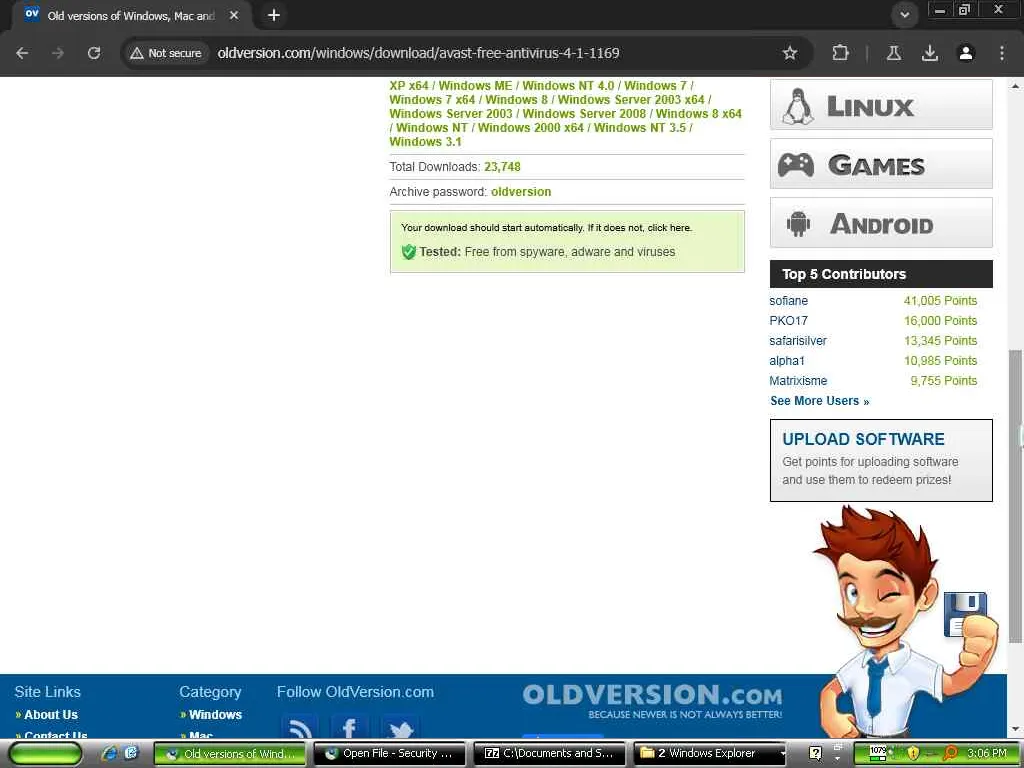Image resolution: width=1024 pixels, height=768 pixels.
Task: Click the Games controller icon
Action: 795,165
